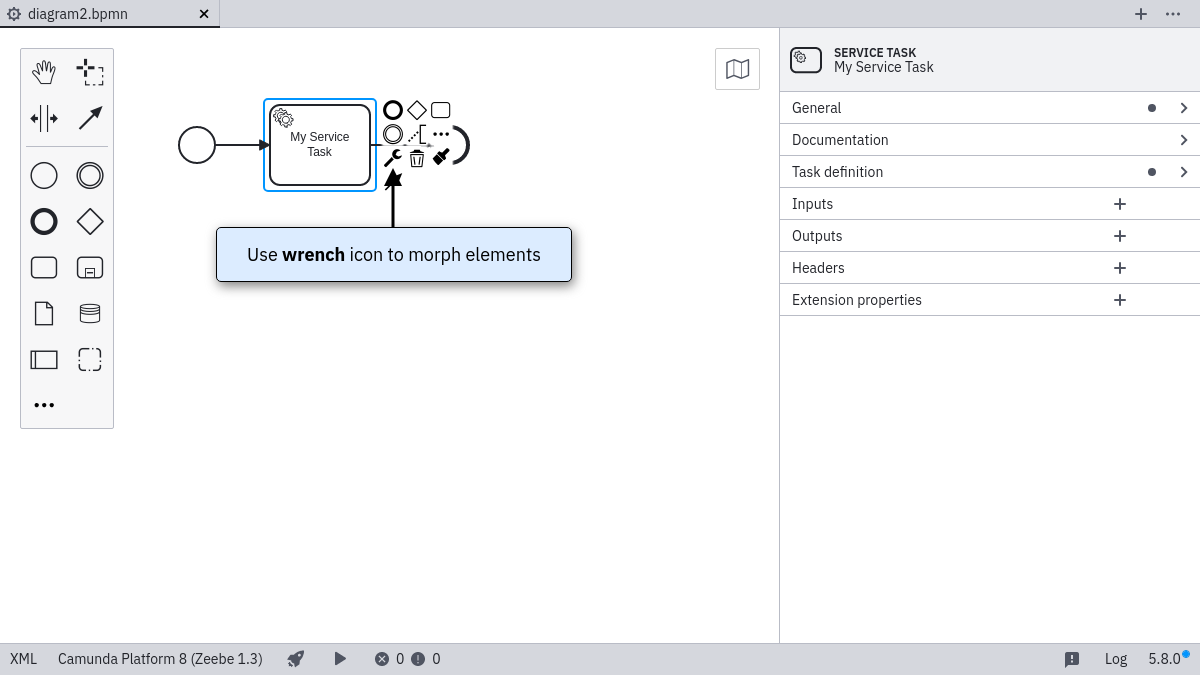
Task: Append an end event from the context pad
Action: pyautogui.click(x=392, y=110)
